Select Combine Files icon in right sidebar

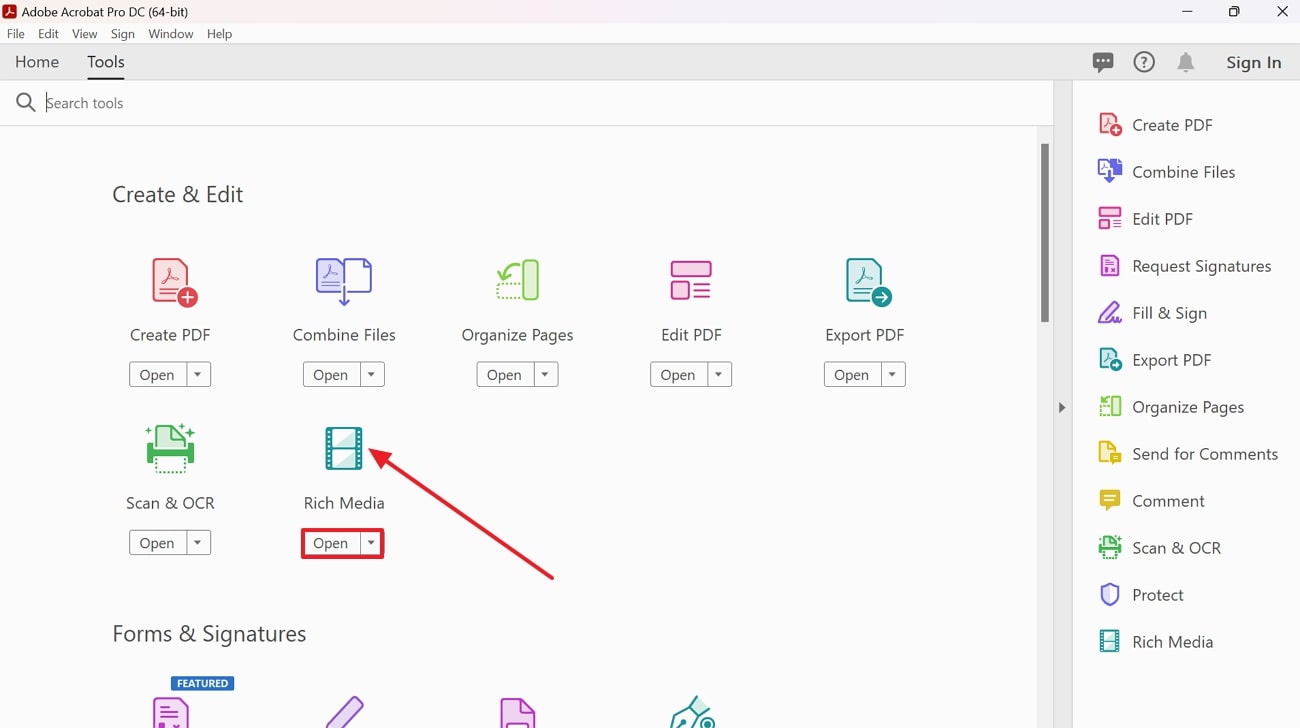pyautogui.click(x=1110, y=172)
